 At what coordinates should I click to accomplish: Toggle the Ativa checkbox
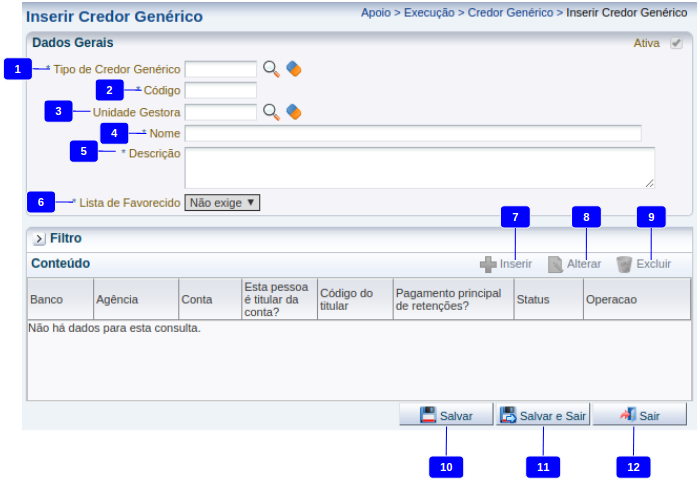click(x=677, y=44)
